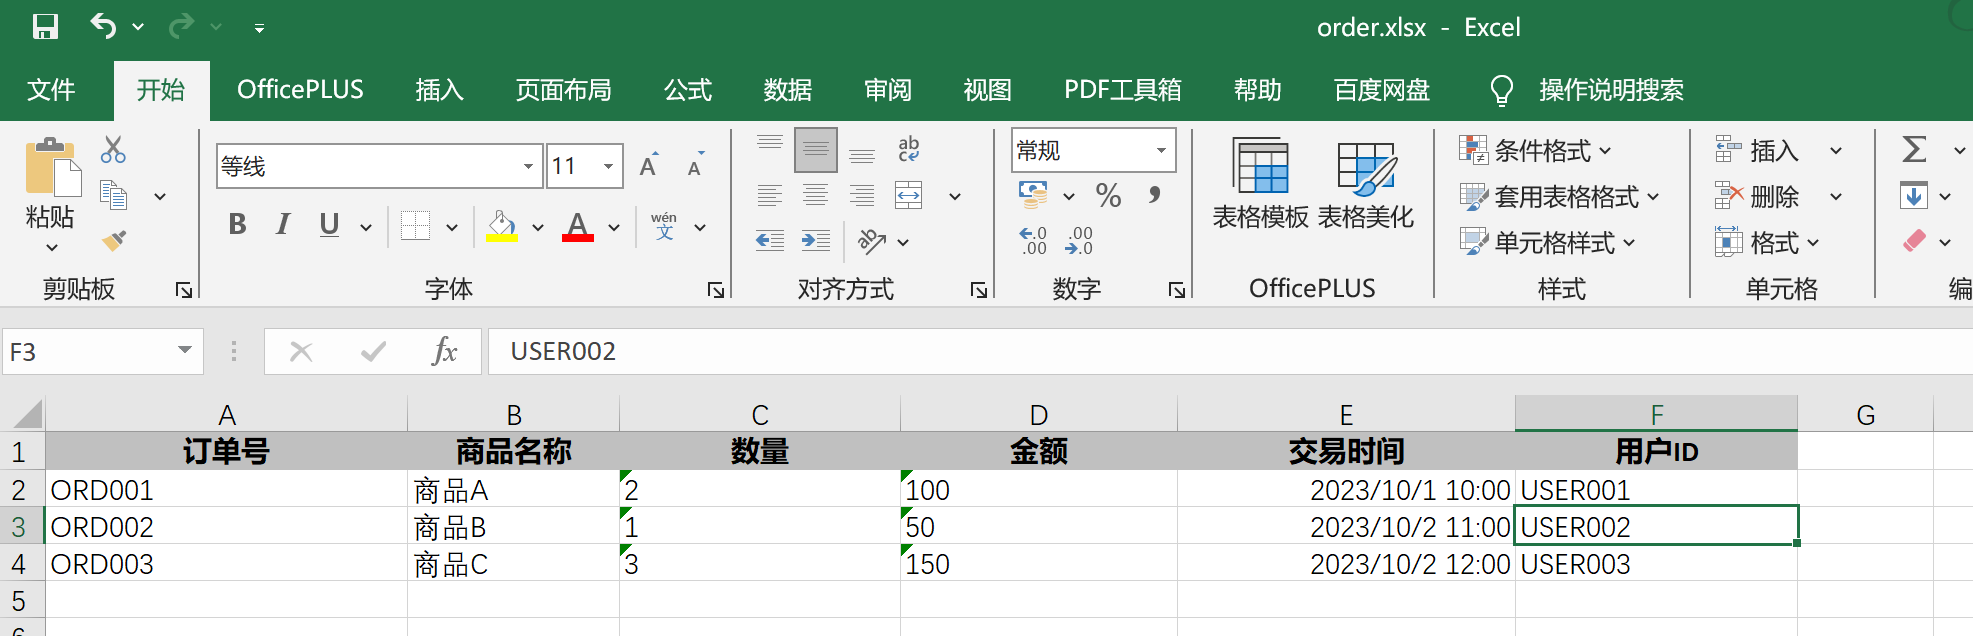Click the Merge and Center icon
1973x636 pixels.
(909, 195)
